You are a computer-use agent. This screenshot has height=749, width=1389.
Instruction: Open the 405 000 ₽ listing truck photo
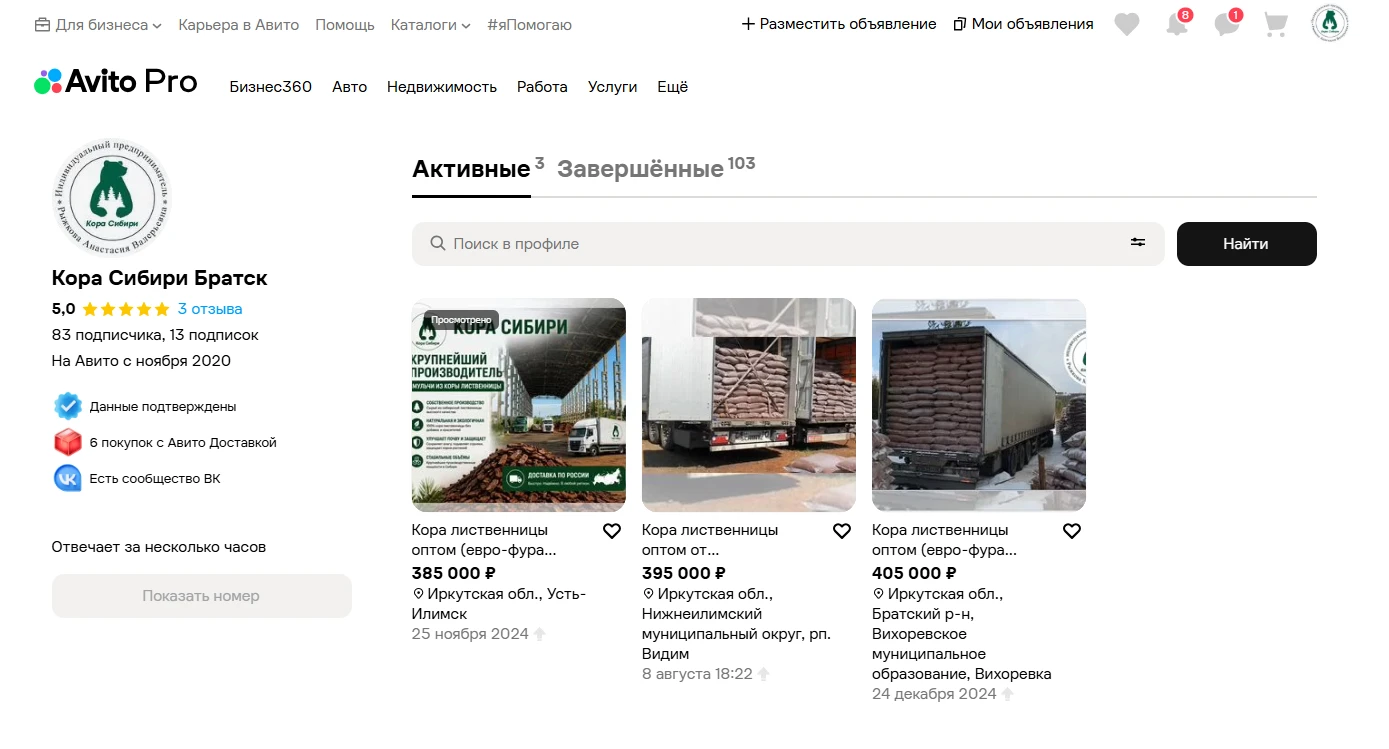(x=979, y=405)
